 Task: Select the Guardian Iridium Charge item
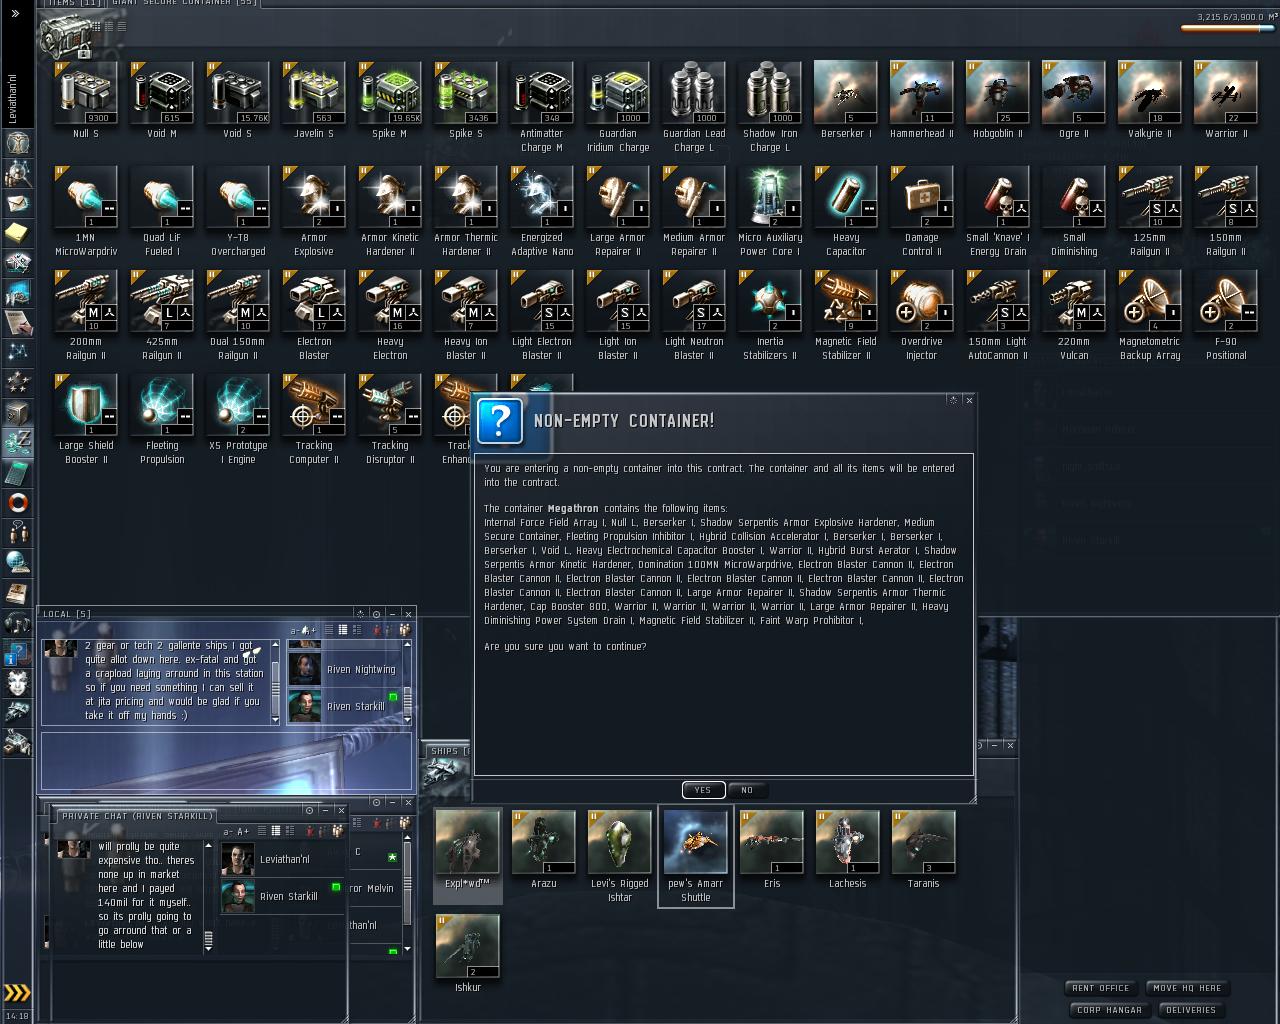click(618, 107)
